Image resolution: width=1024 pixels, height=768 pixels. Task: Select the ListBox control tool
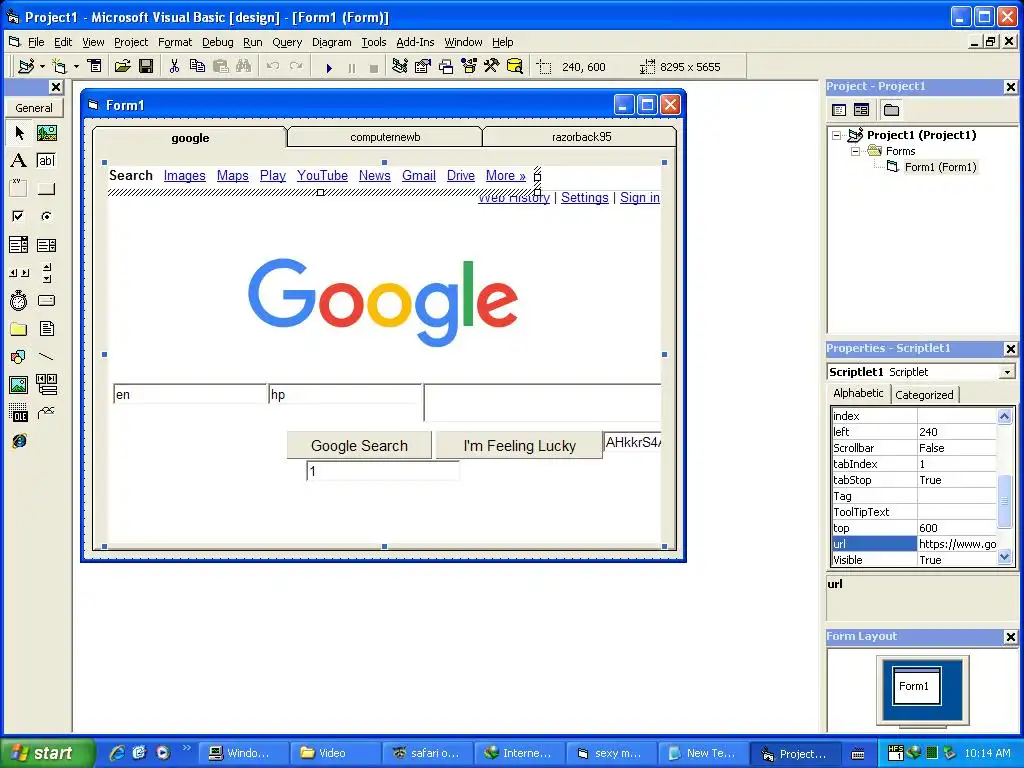[x=46, y=245]
